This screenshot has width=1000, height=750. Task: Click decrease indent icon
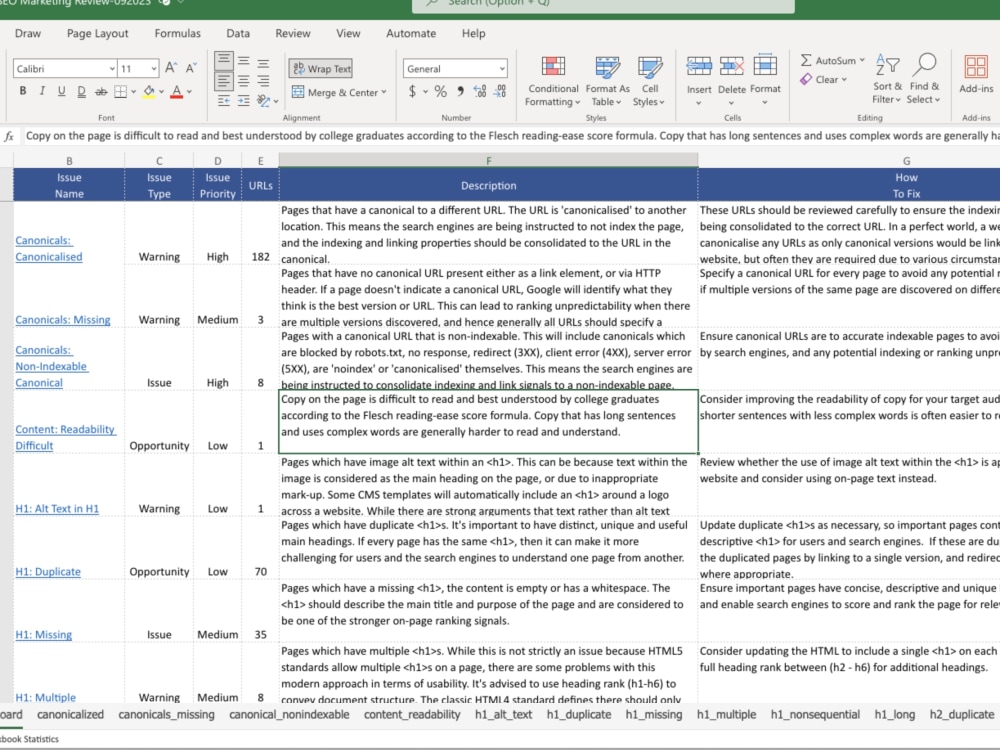224,101
